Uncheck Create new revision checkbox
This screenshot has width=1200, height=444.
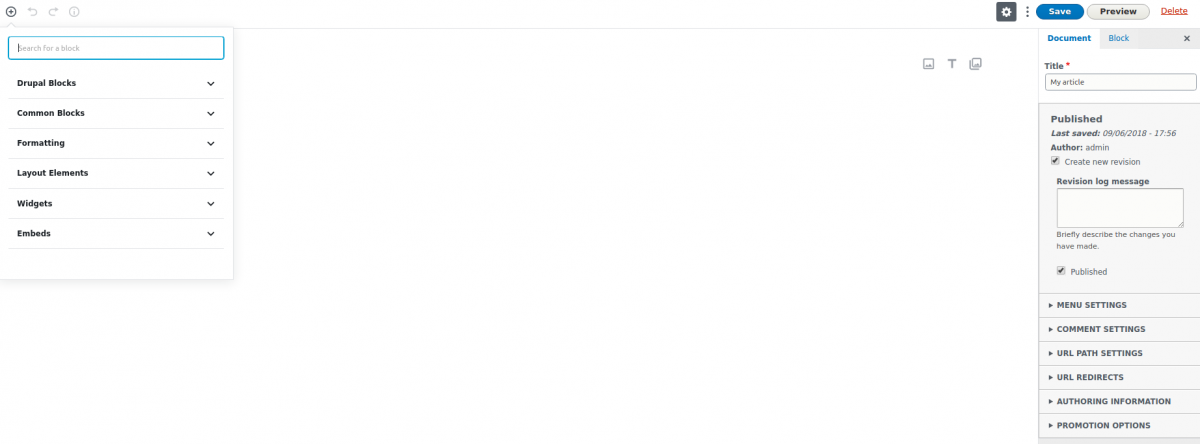pyautogui.click(x=1055, y=161)
